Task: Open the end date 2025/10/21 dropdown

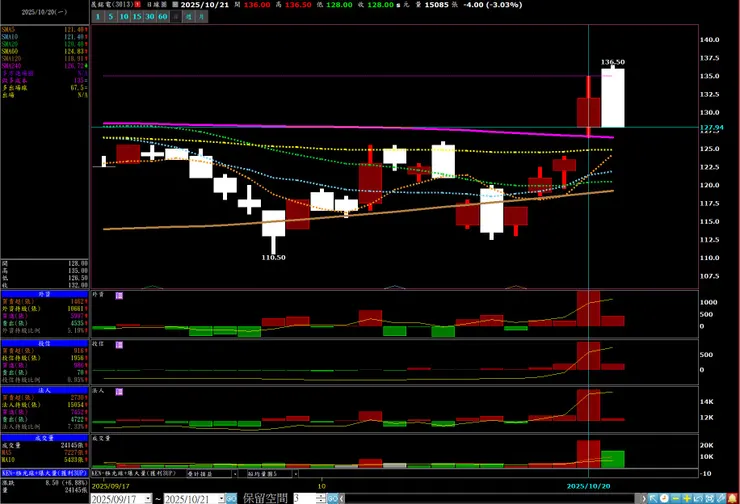Action: click(x=221, y=498)
